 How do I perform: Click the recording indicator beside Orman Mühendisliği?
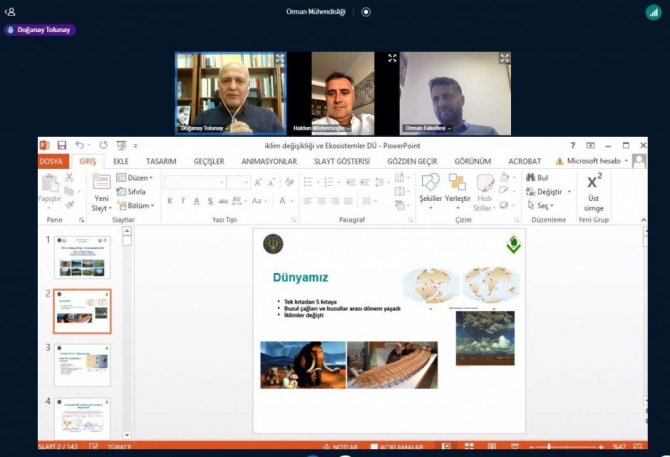[x=366, y=11]
